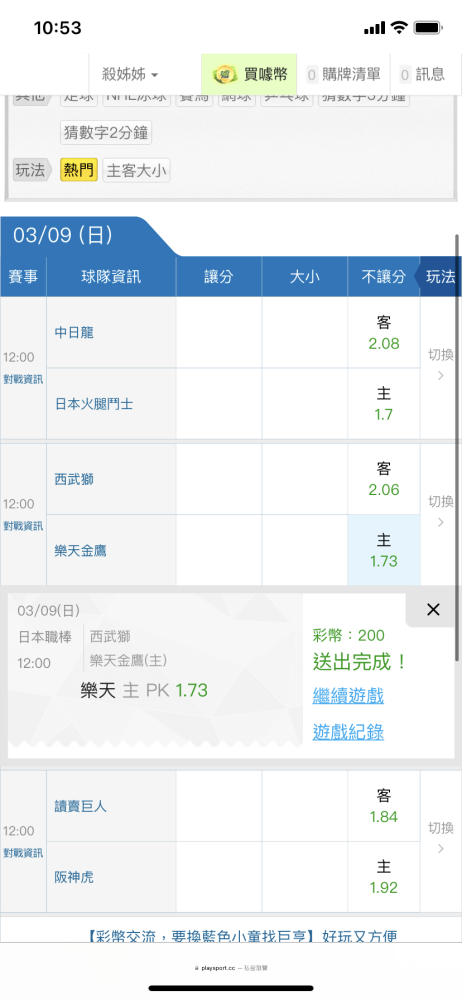Image resolution: width=462 pixels, height=1000 pixels.
Task: Open the 彩幣交流 announcement link
Action: pyautogui.click(x=242, y=936)
